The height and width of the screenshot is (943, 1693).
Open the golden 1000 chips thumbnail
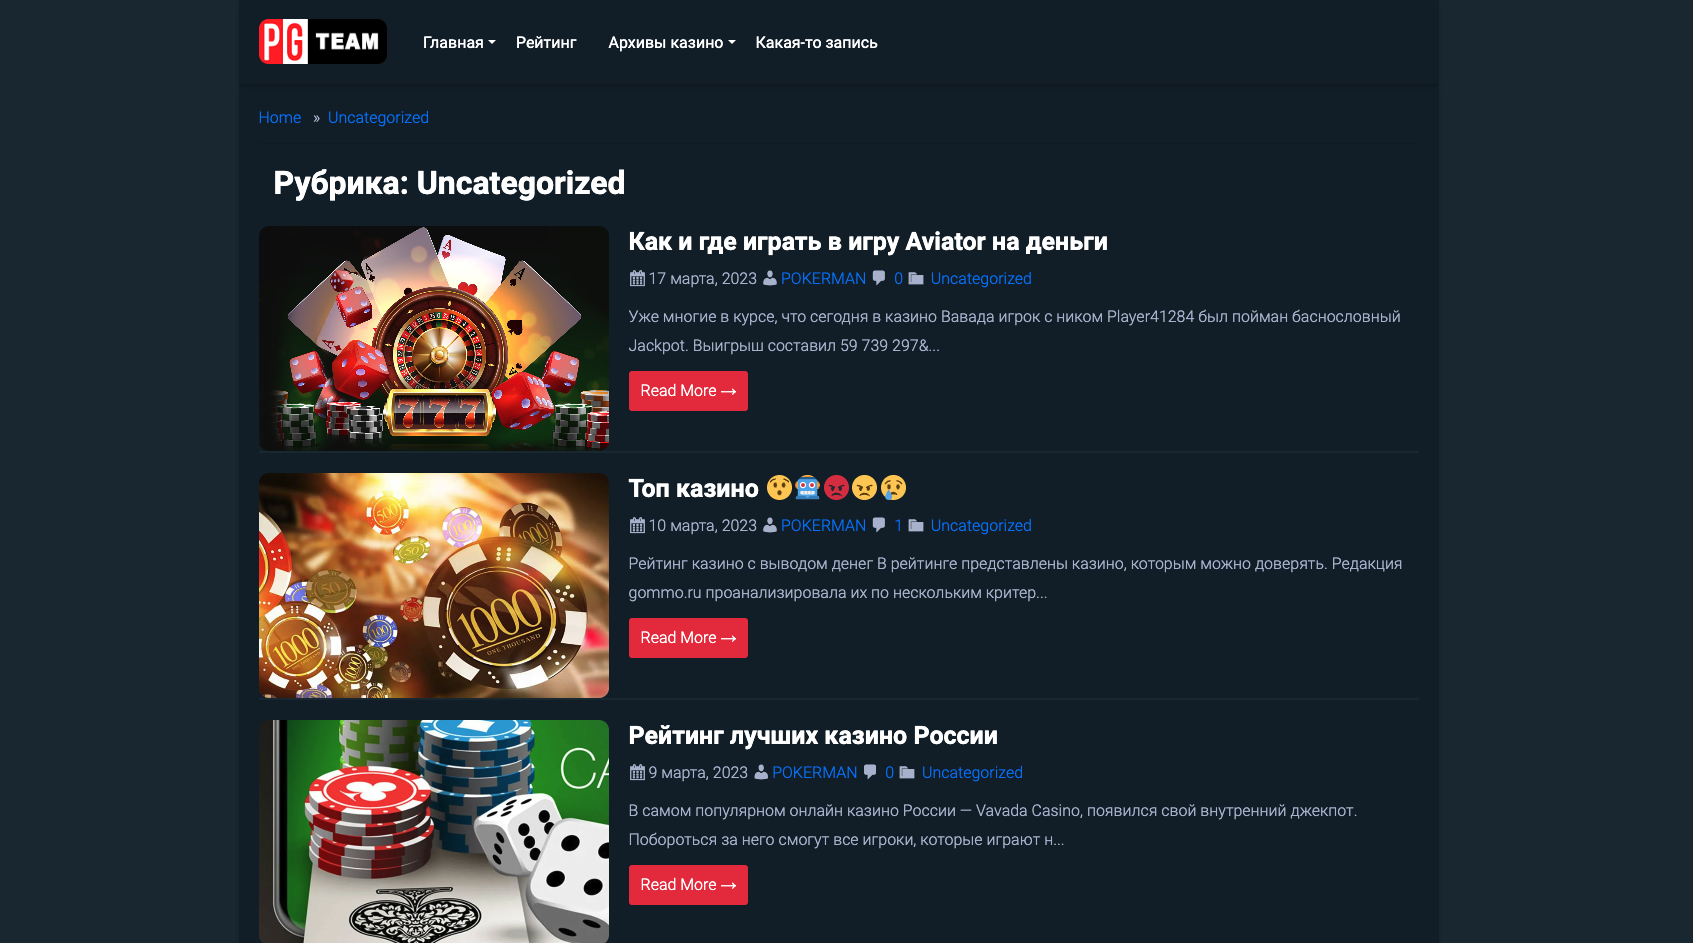click(434, 585)
